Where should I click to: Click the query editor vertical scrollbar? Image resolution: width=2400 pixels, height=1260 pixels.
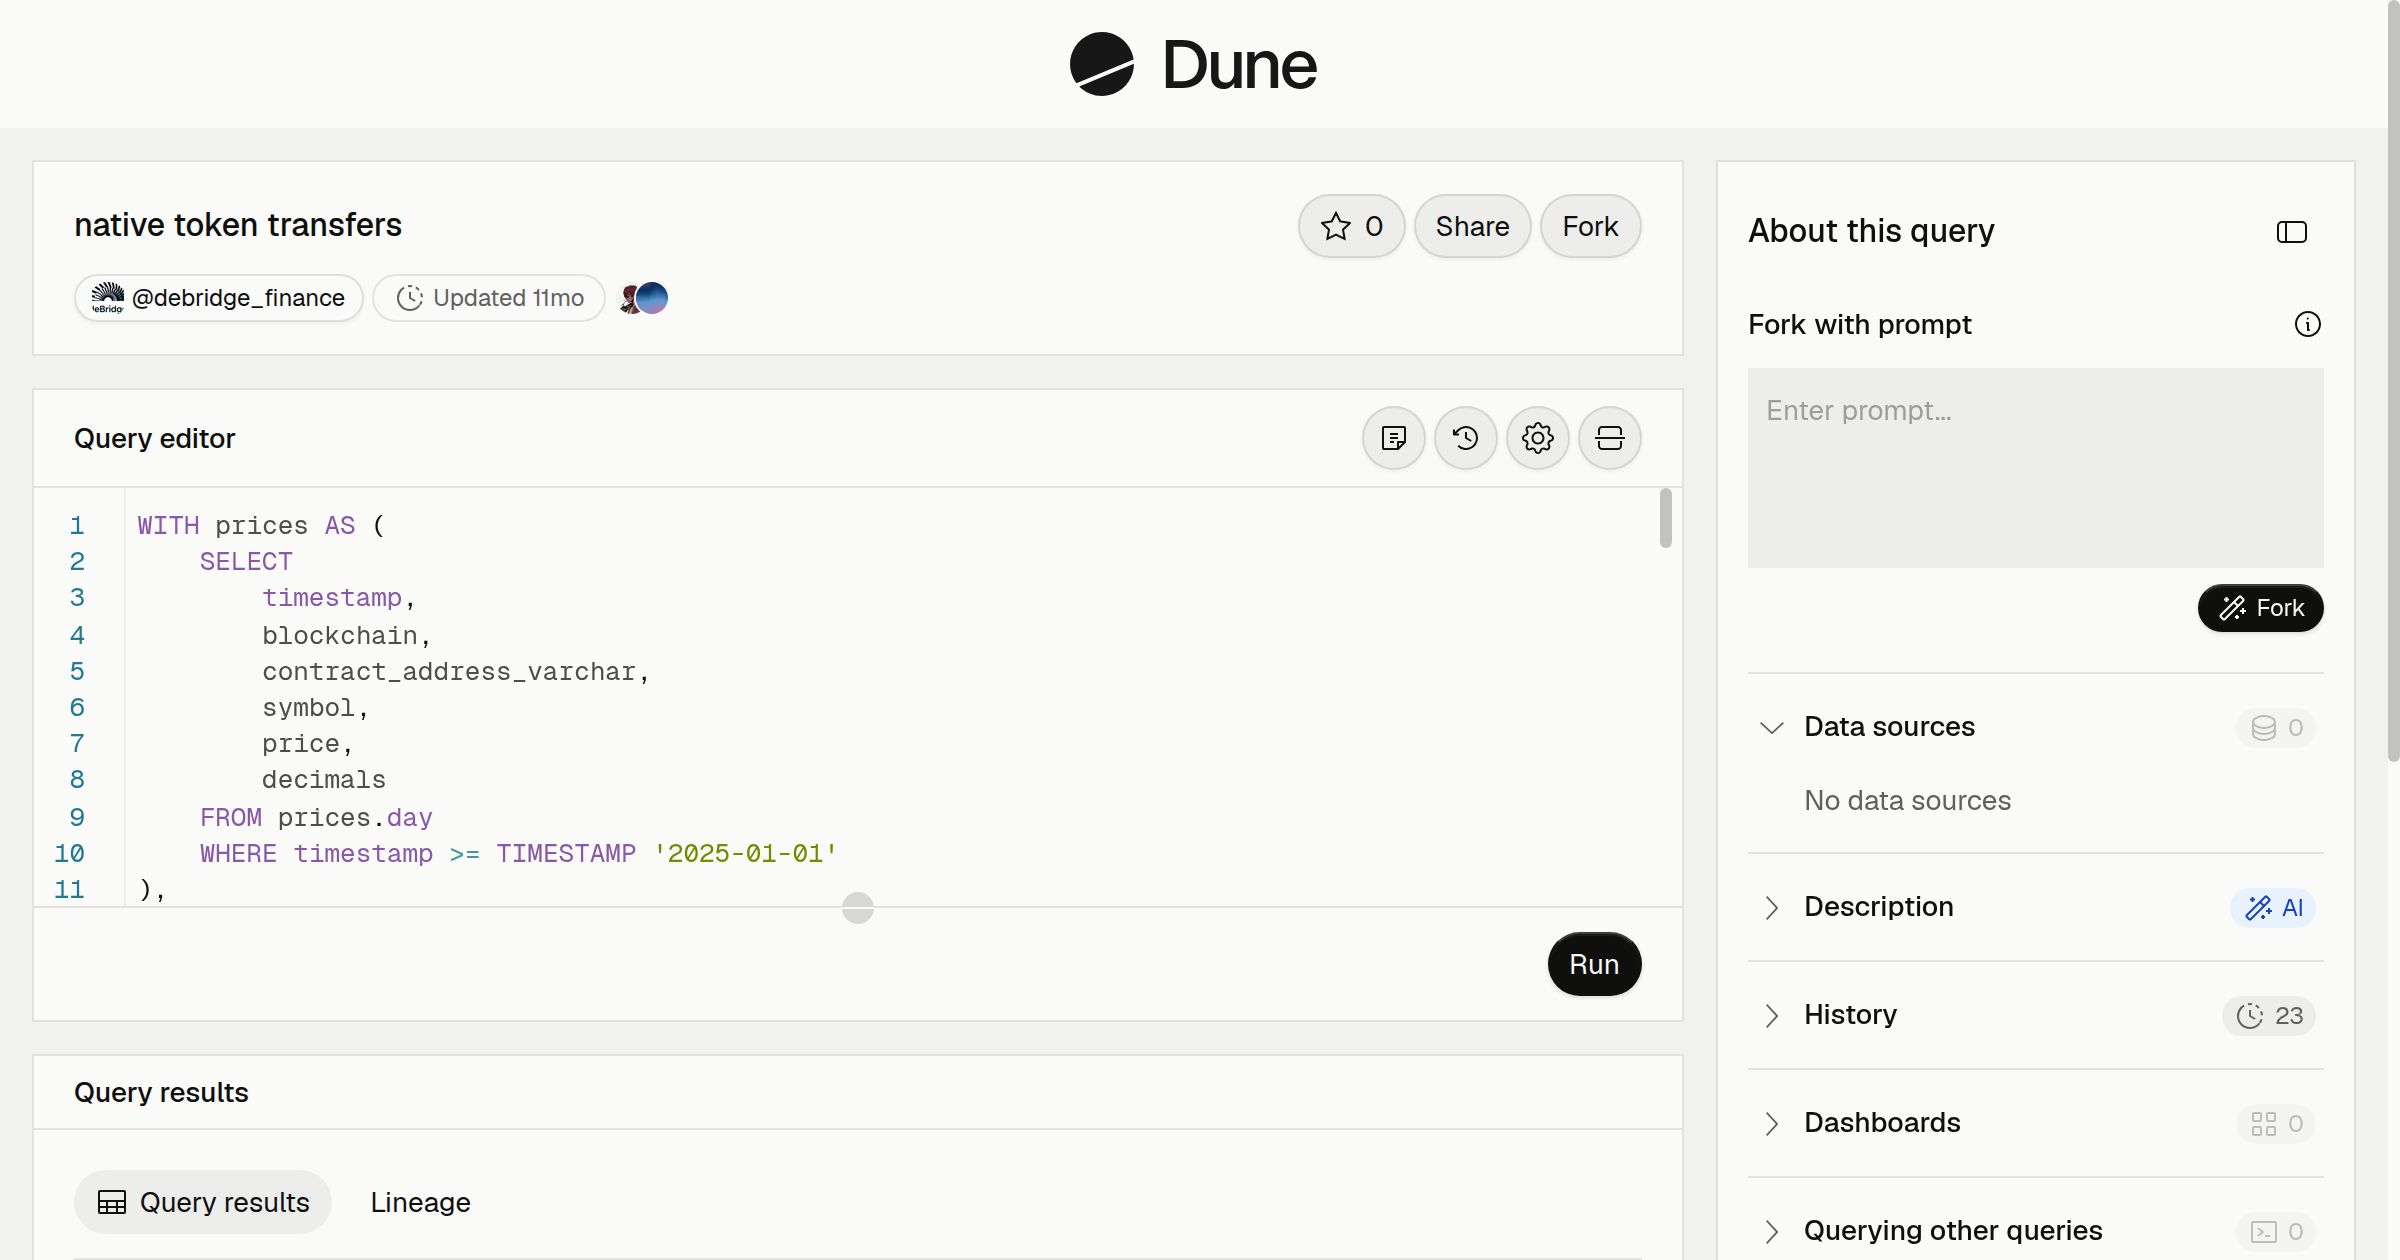point(1665,518)
